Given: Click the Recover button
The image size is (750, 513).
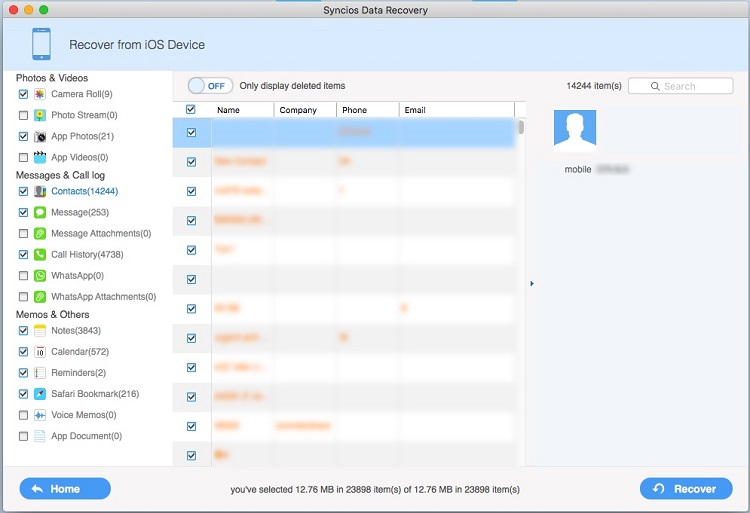Looking at the screenshot, I should tap(686, 489).
